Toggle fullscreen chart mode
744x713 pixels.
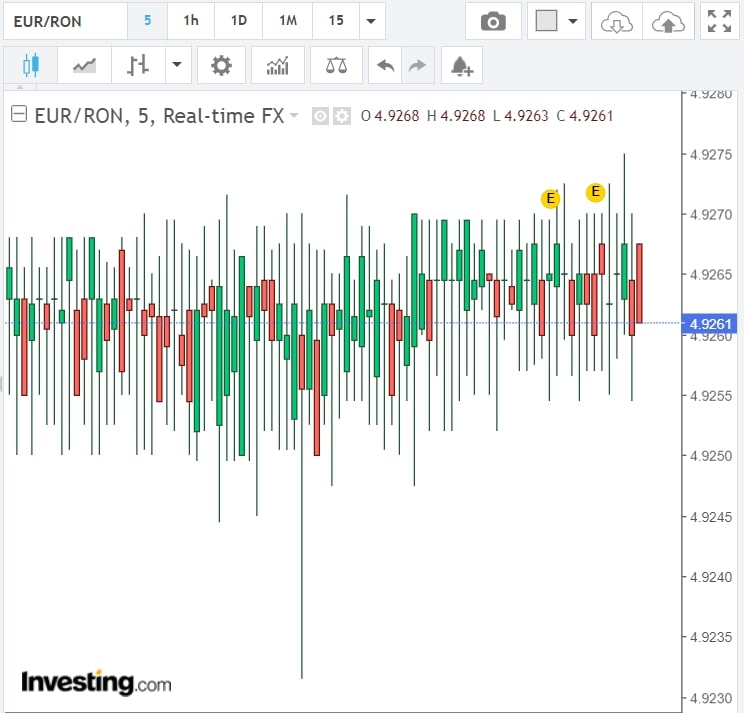718,21
